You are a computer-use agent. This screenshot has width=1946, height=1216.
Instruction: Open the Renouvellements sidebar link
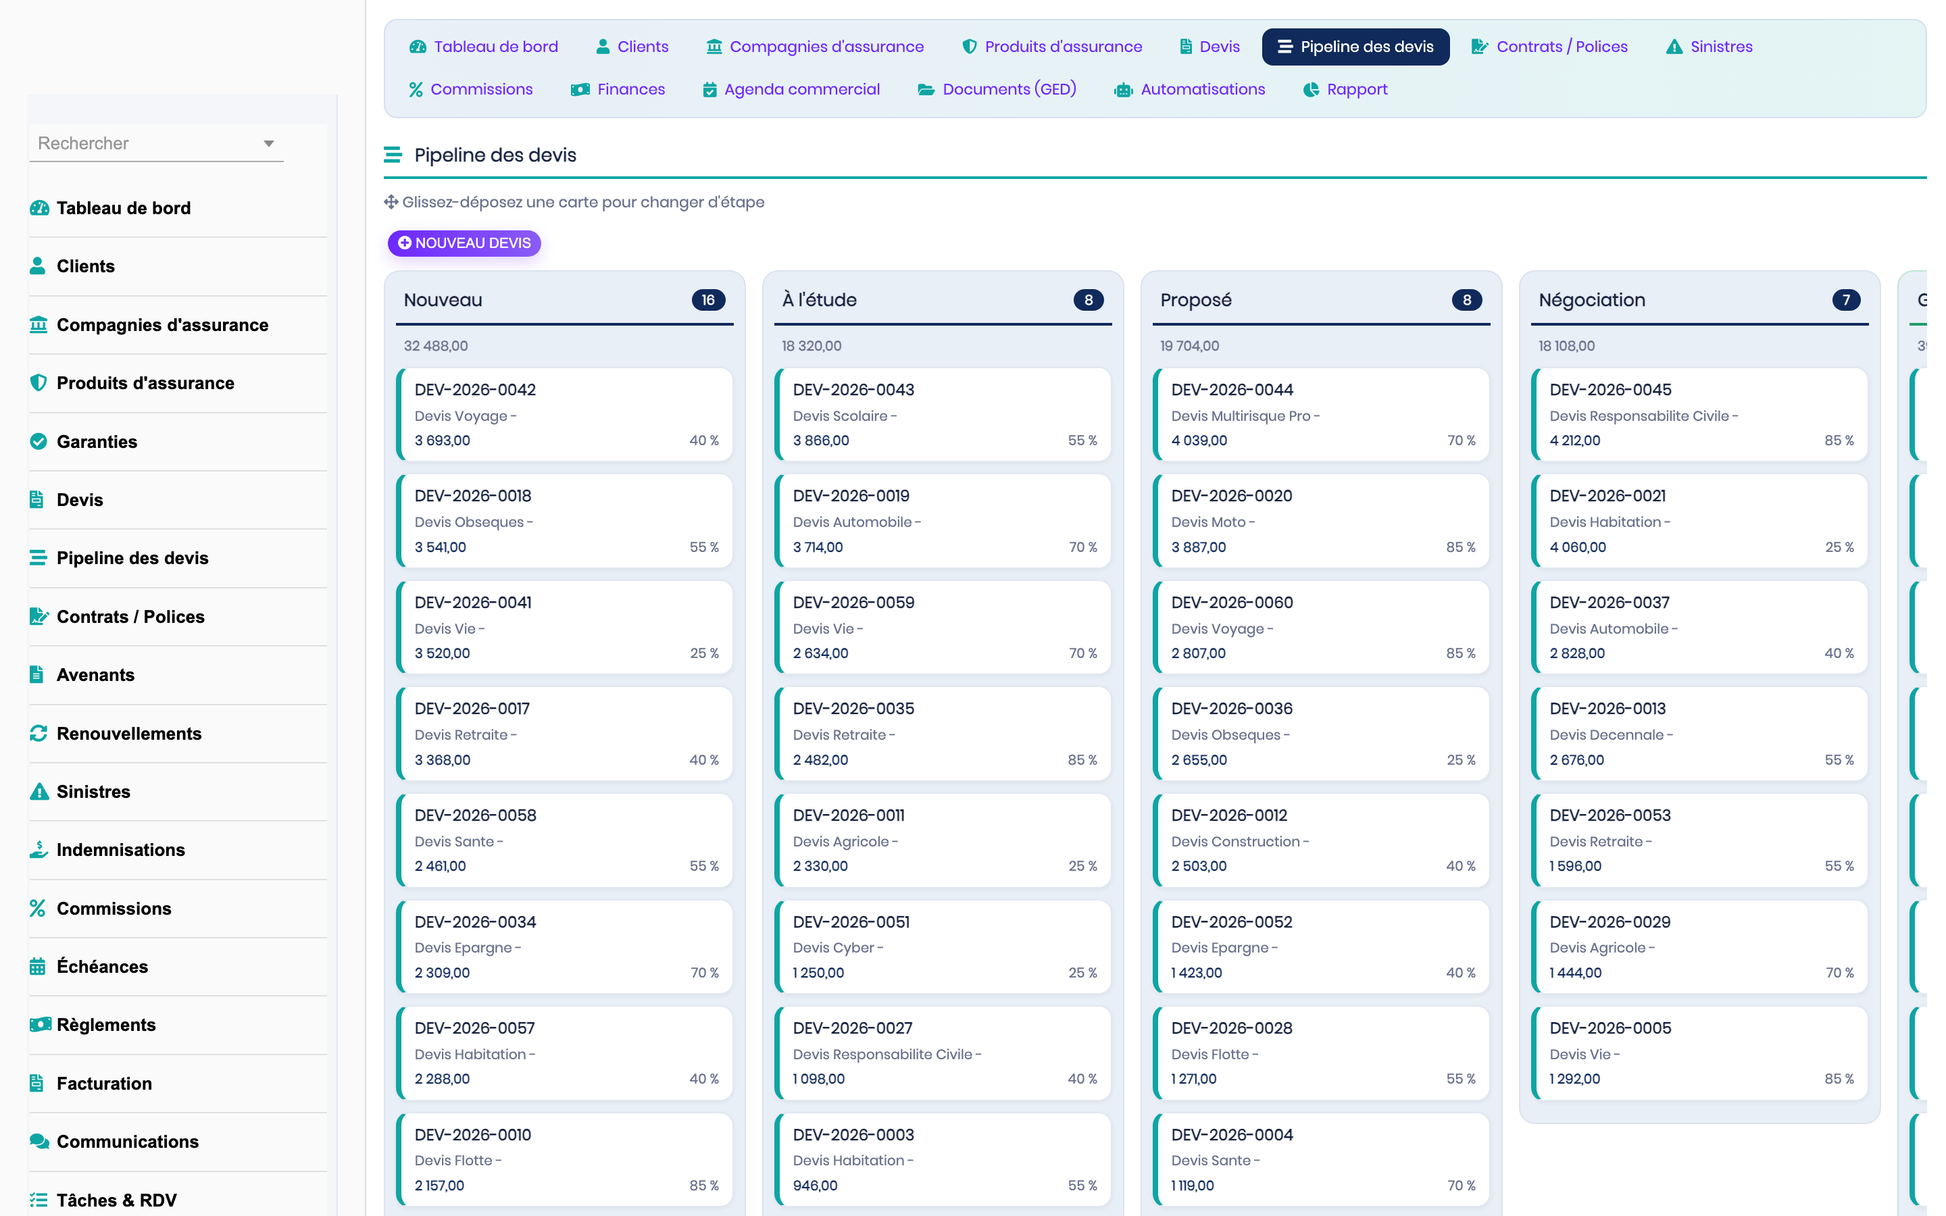129,733
